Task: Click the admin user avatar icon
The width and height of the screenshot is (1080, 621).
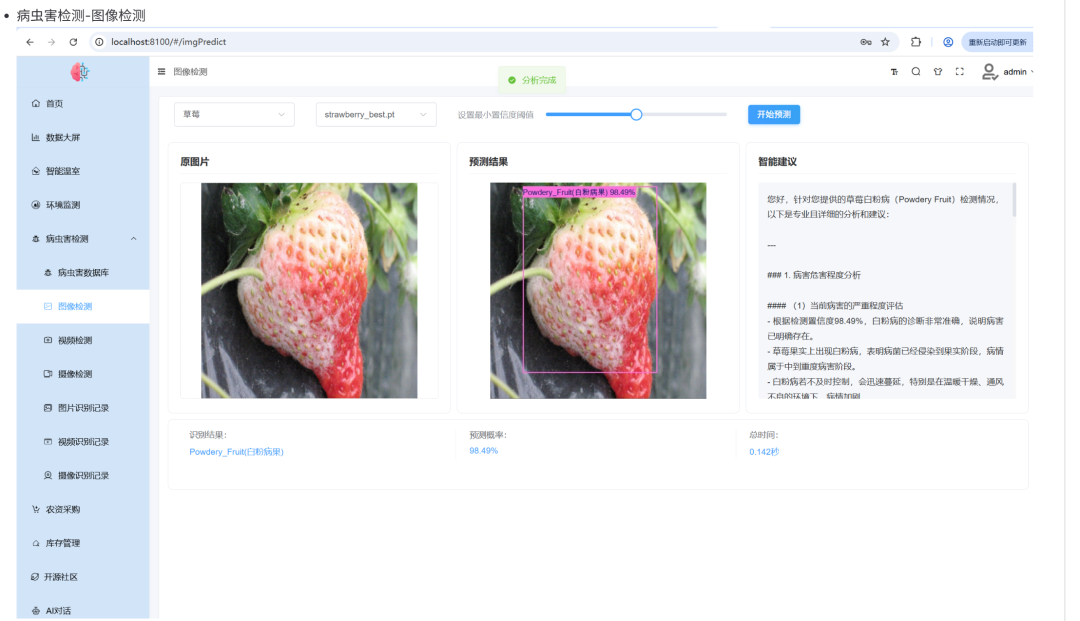Action: tap(990, 72)
